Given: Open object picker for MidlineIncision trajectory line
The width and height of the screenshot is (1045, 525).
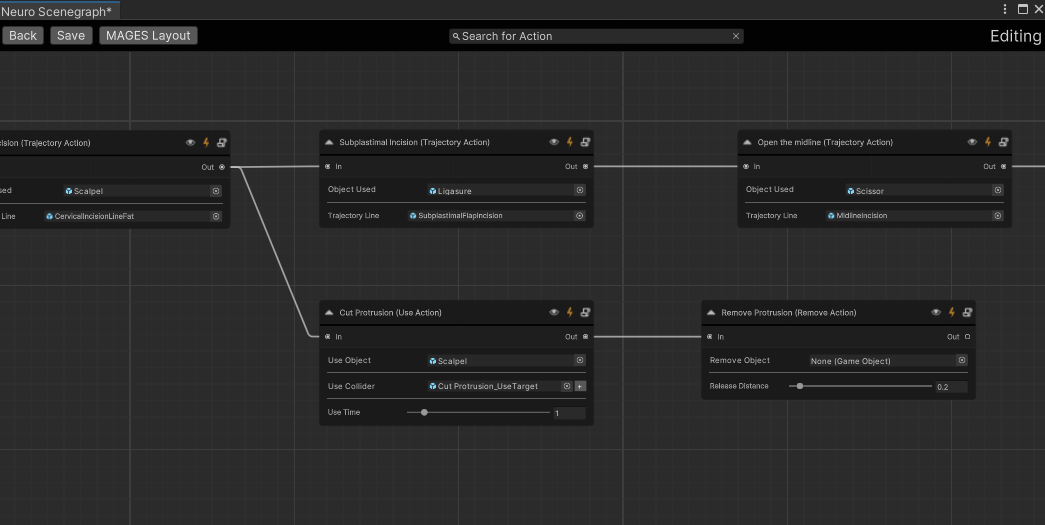Looking at the screenshot, I should tap(997, 215).
